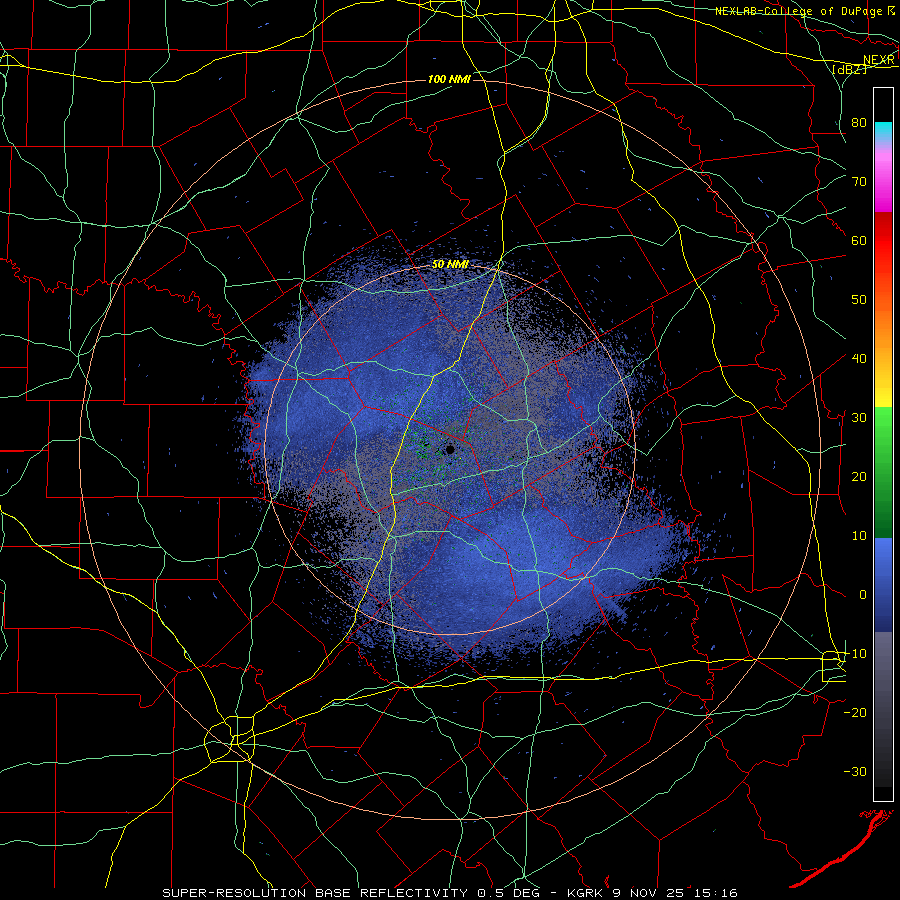Click the [dBZ] unit label

tap(849, 69)
